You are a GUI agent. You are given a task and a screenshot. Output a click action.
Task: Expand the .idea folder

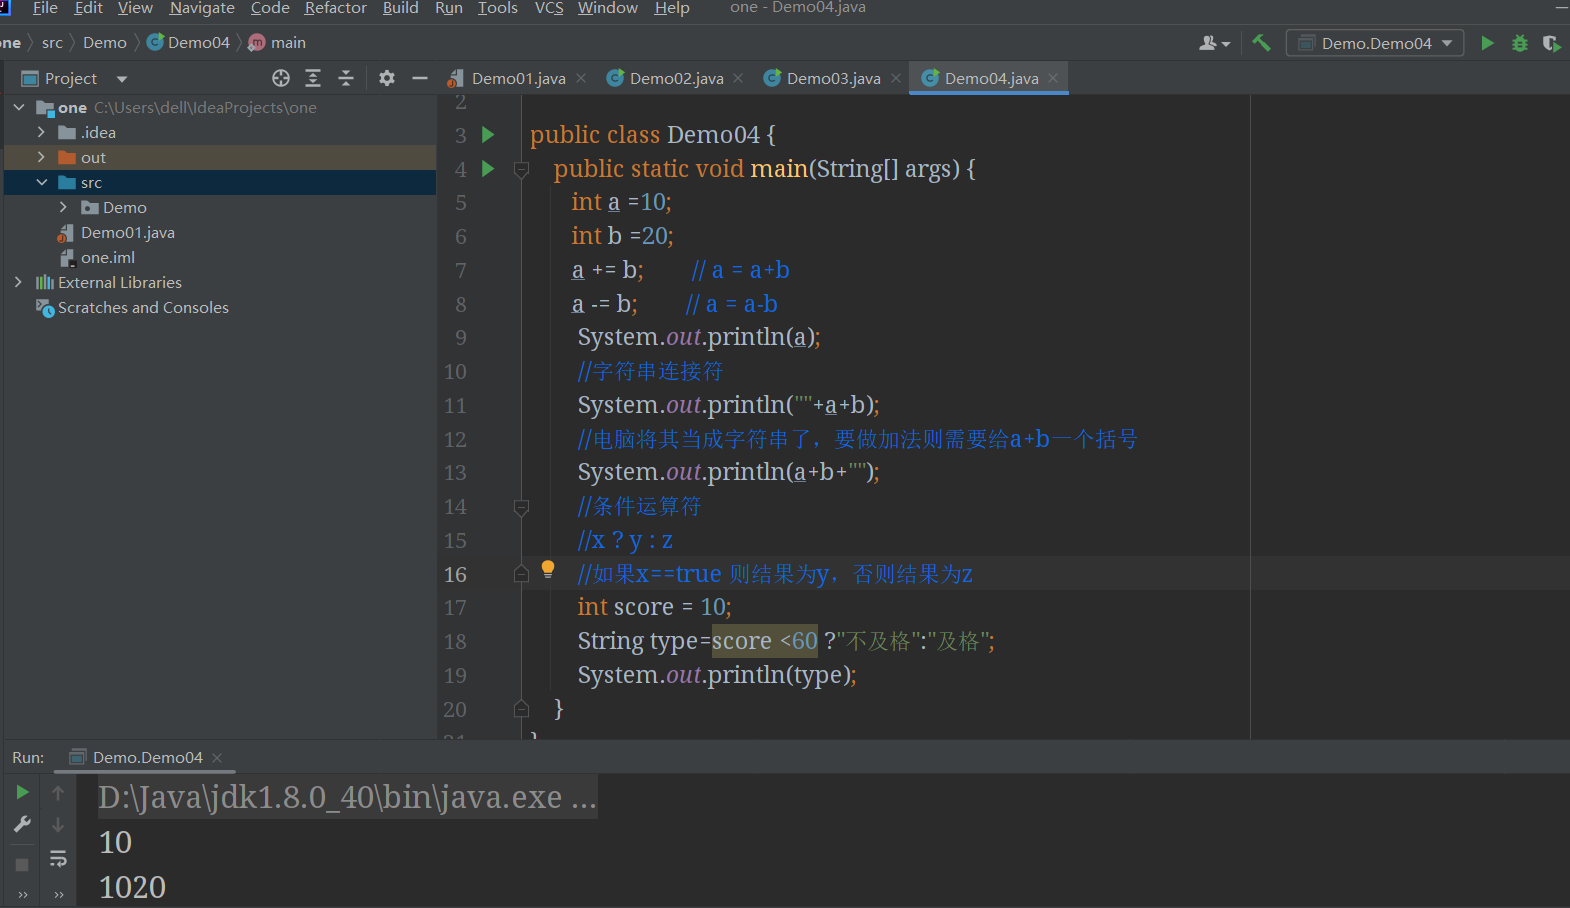tap(41, 132)
